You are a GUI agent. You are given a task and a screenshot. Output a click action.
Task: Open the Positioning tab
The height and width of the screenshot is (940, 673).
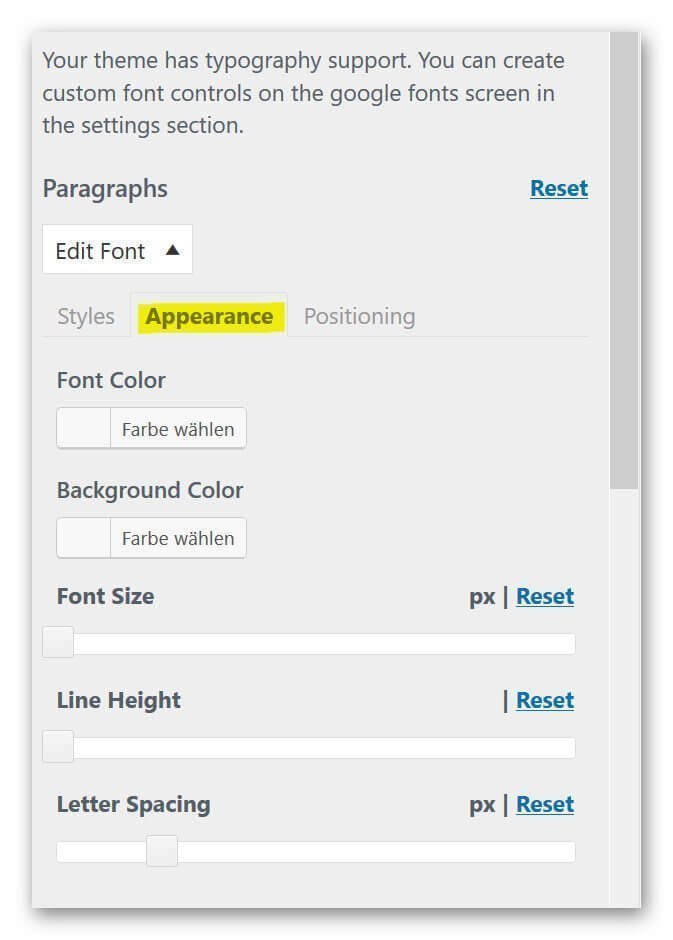[359, 316]
